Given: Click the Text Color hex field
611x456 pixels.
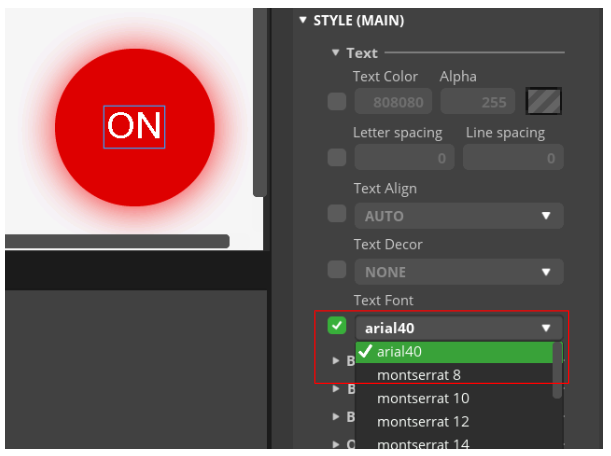Looking at the screenshot, I should point(393,101).
